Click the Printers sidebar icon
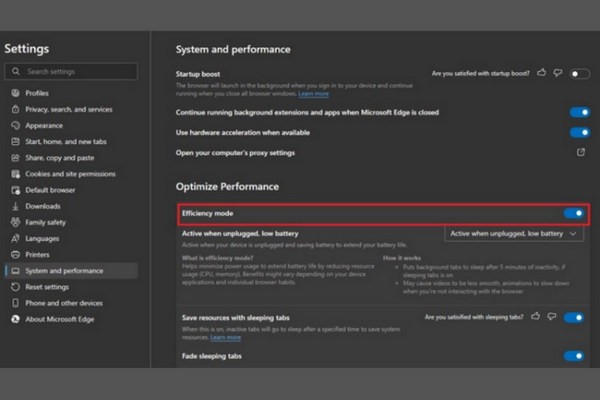This screenshot has width=600, height=400. [x=15, y=254]
